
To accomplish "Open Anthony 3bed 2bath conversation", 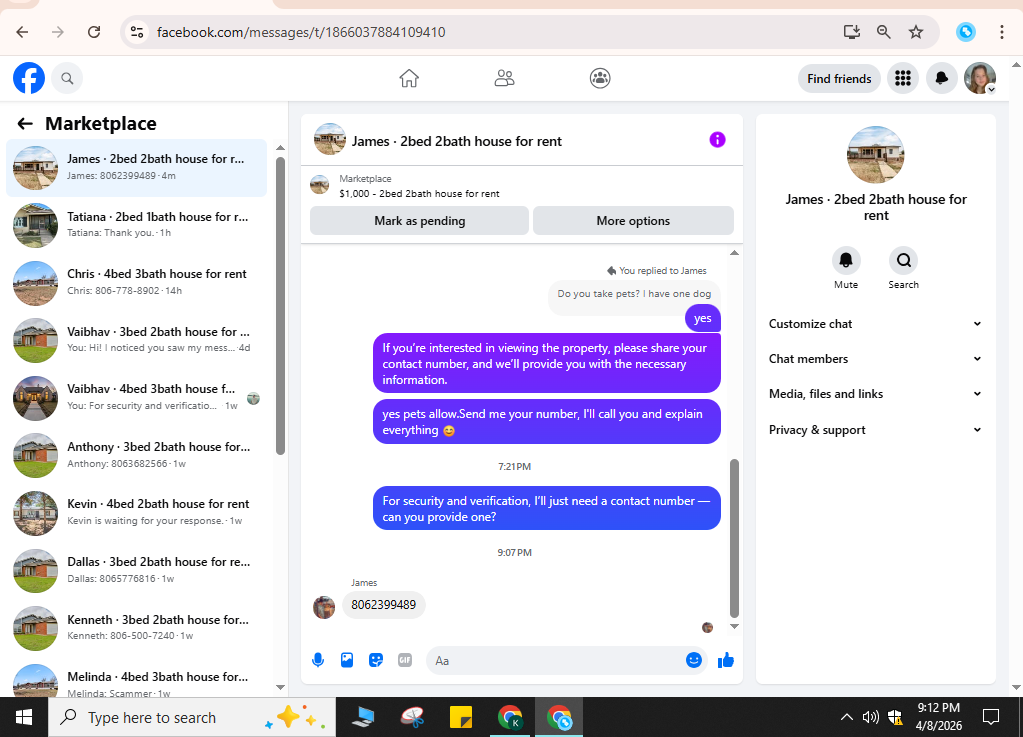I will click(x=136, y=455).
